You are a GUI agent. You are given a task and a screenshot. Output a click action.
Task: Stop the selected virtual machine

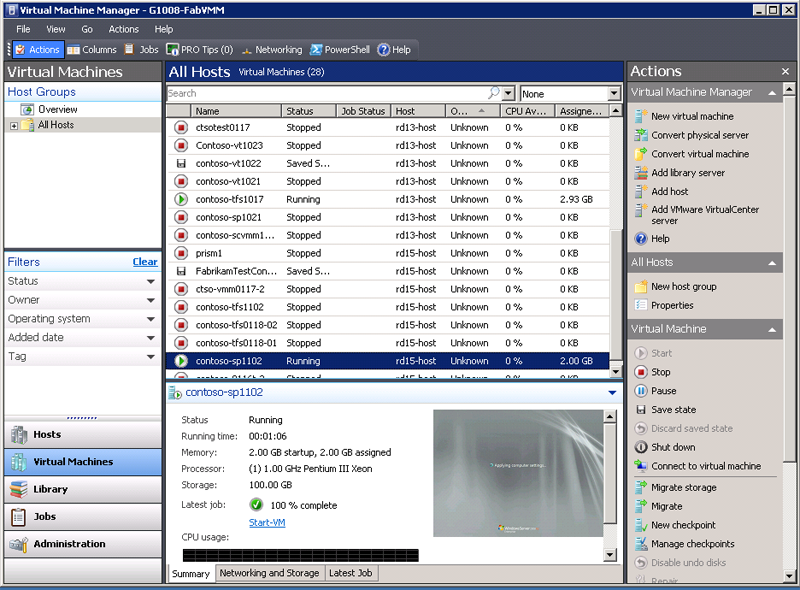point(652,372)
